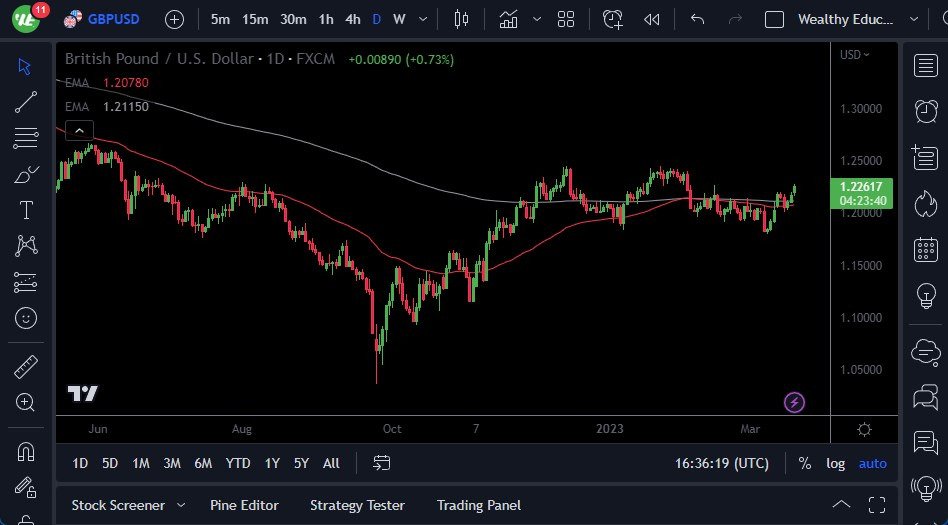Image resolution: width=948 pixels, height=525 pixels.
Task: Set timeframe to 4h
Action: 352,19
